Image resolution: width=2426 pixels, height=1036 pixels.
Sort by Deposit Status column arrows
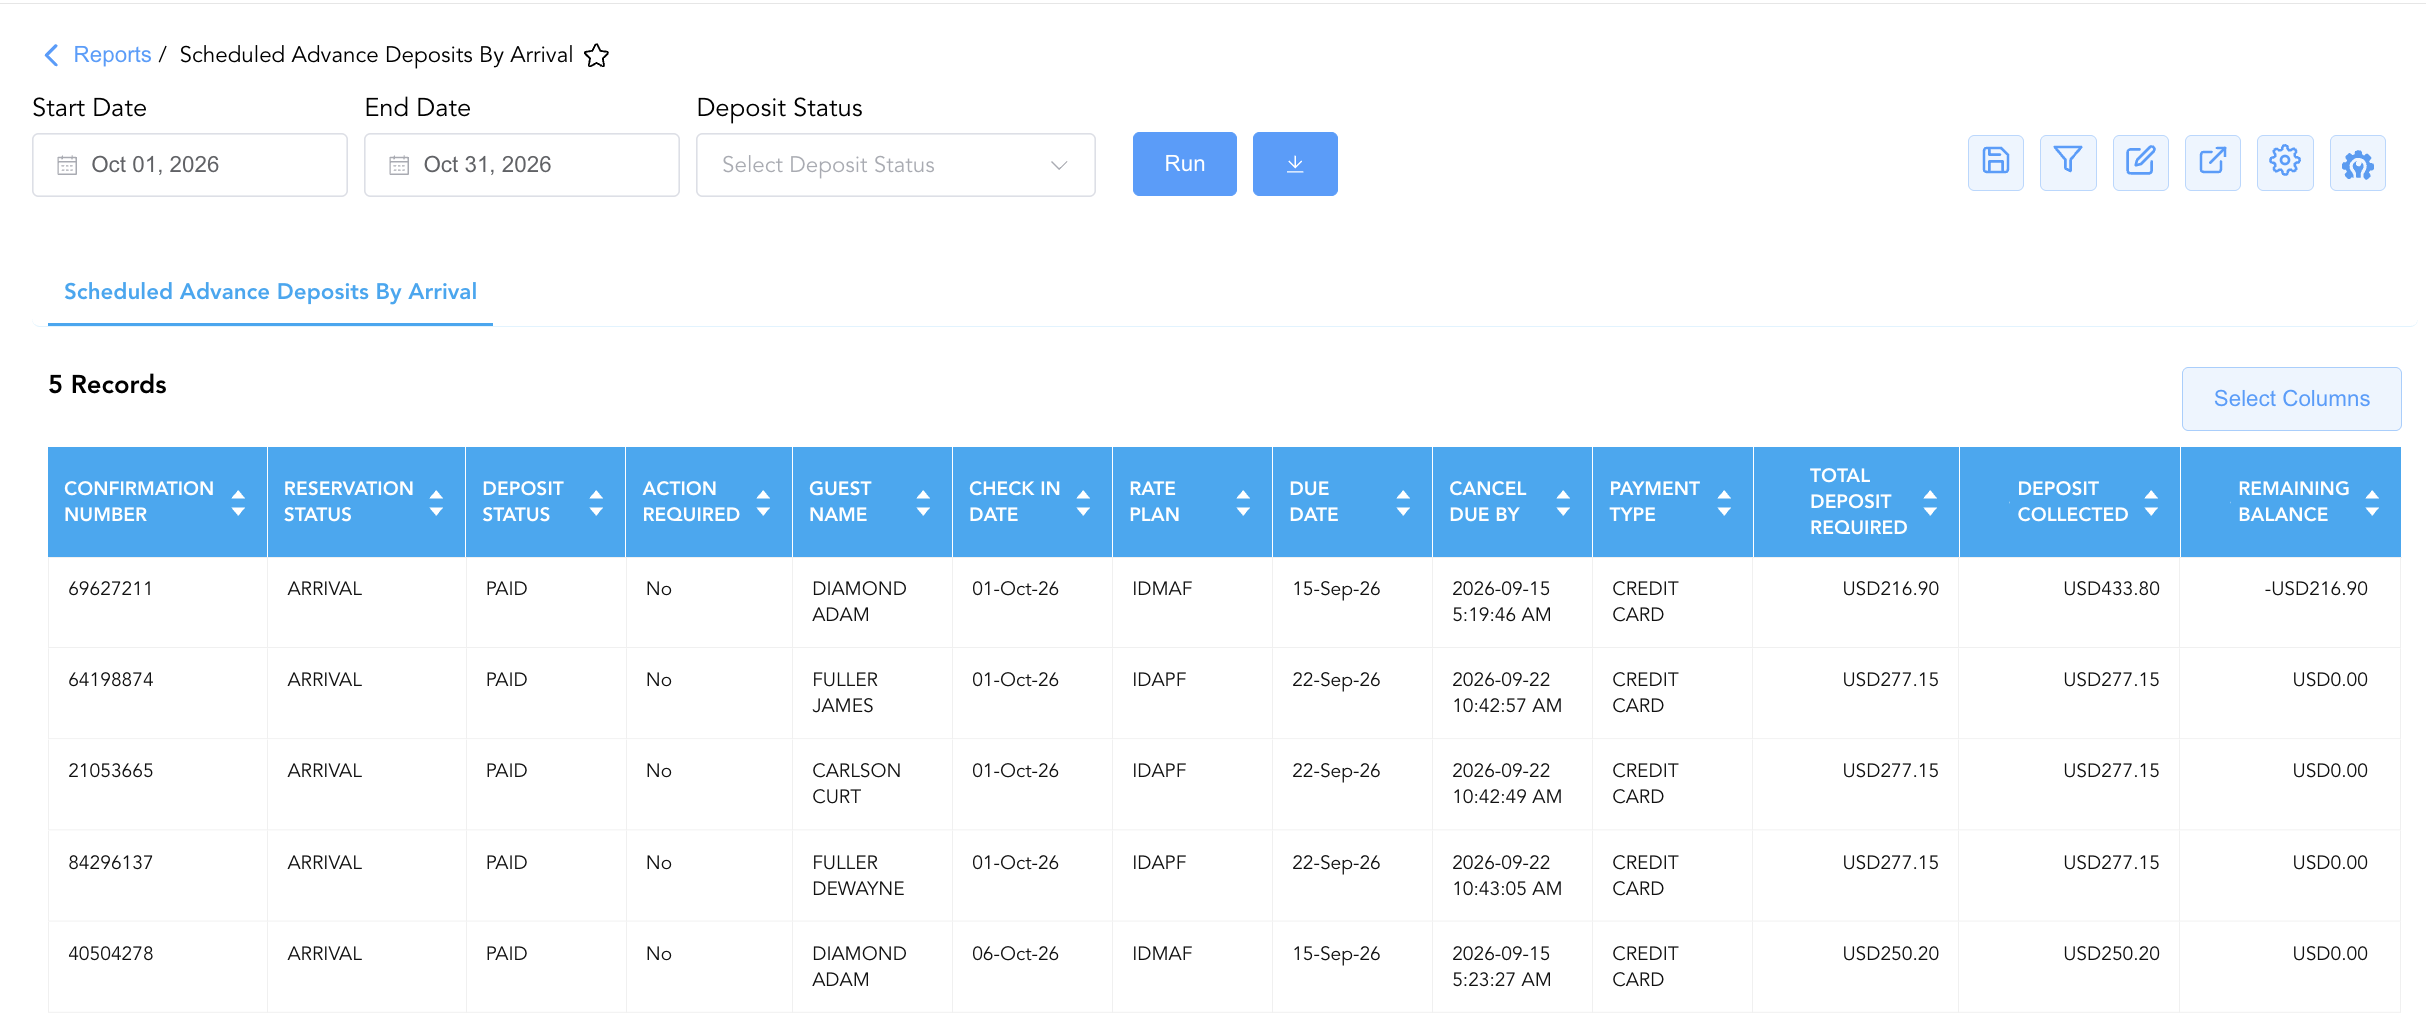(596, 502)
